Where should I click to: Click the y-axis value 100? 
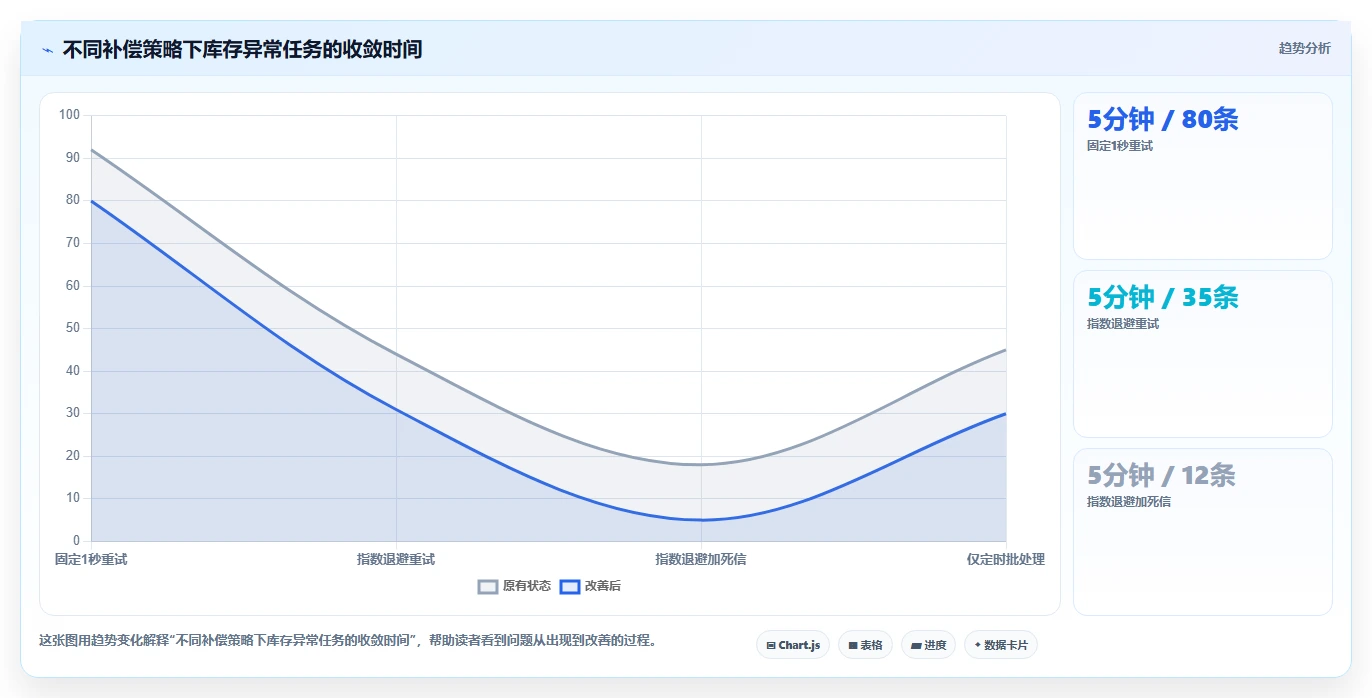click(69, 115)
